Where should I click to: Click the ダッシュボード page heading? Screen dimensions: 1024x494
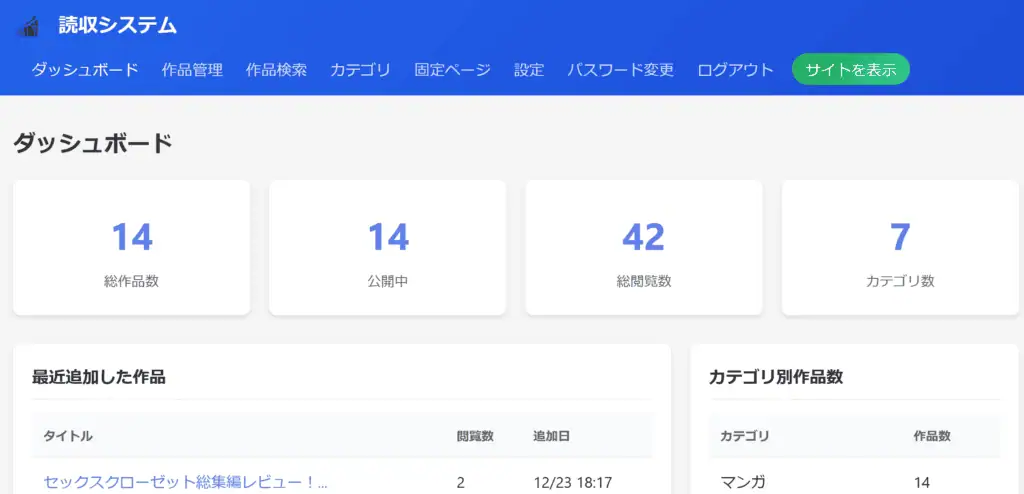93,143
